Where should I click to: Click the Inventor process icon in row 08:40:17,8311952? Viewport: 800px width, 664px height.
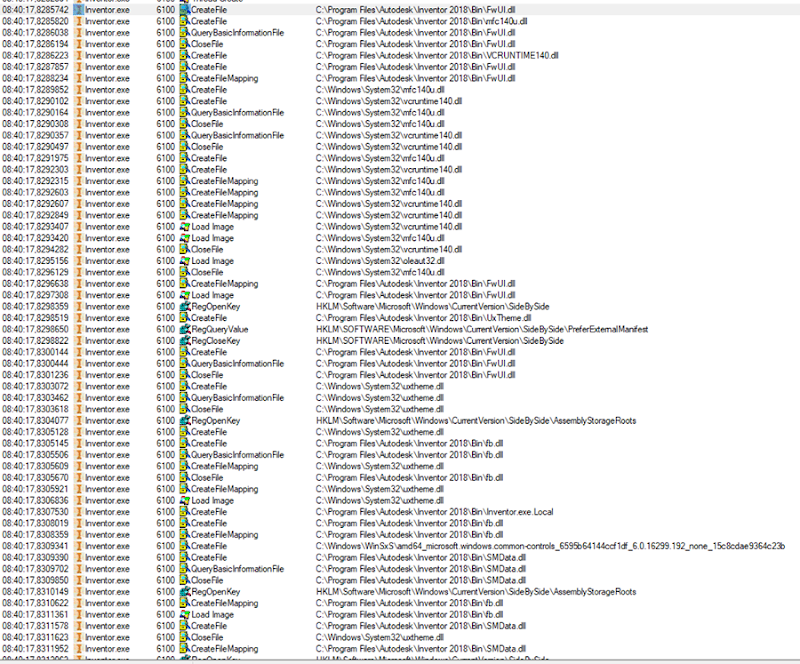pyautogui.click(x=79, y=649)
